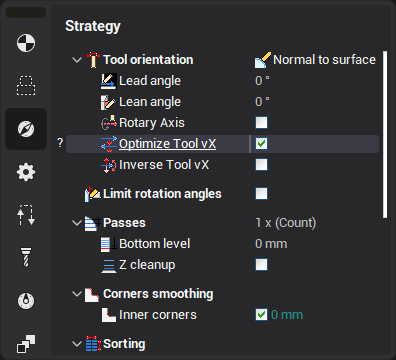Open help question mark for Optimize Tool vX
The width and height of the screenshot is (396, 360).
60,143
